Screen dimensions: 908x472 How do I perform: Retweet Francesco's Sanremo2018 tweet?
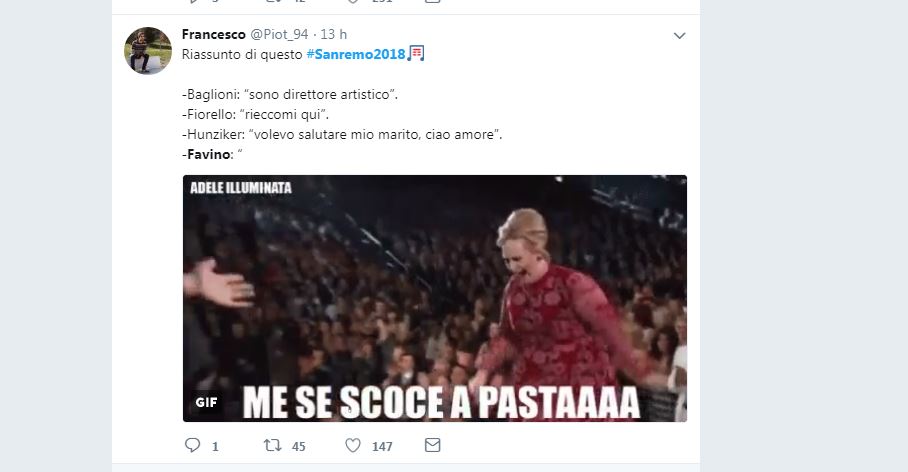pos(272,445)
